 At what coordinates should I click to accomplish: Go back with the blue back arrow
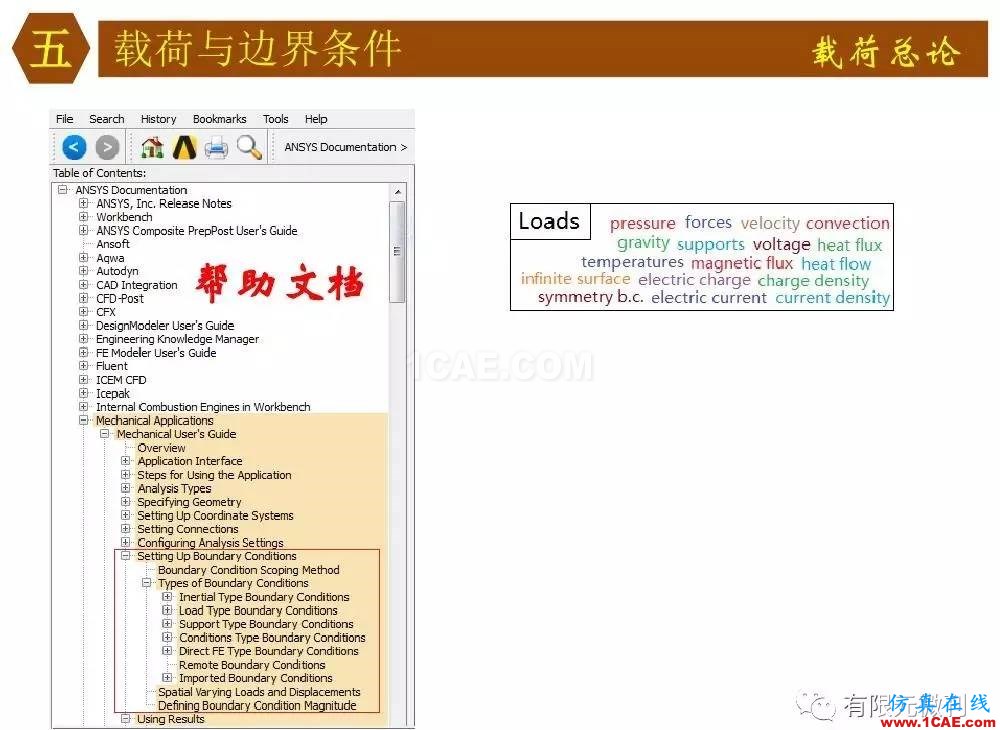(74, 148)
